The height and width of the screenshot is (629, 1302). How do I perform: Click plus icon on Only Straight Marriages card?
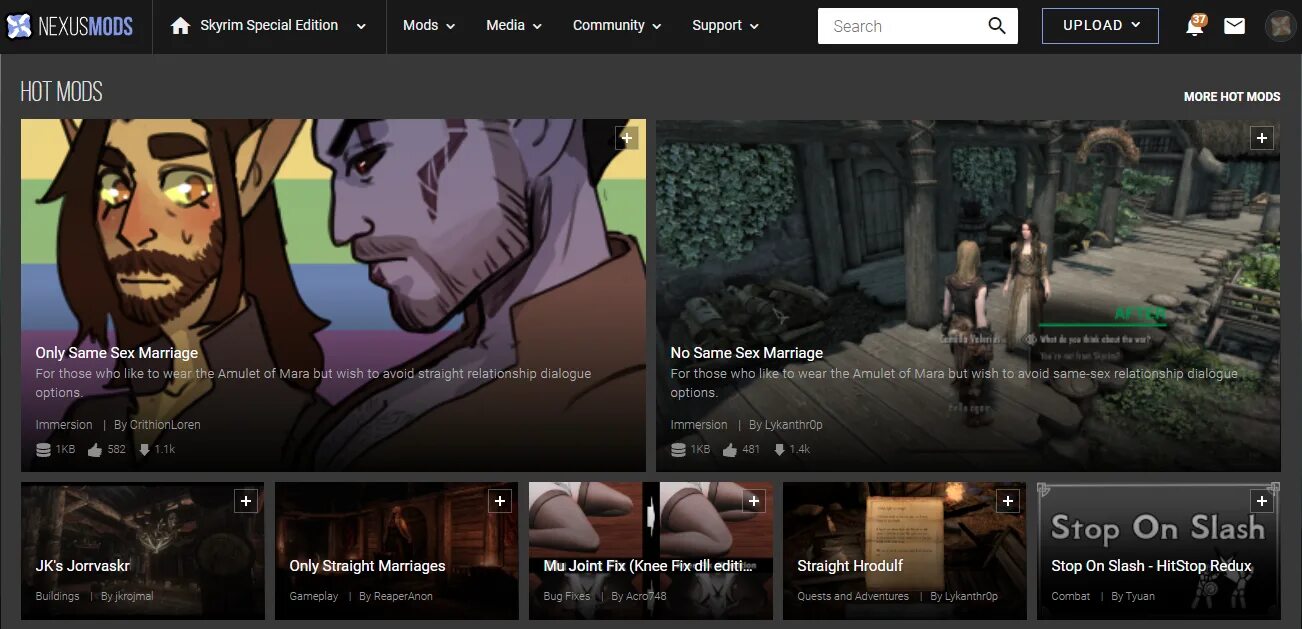[500, 501]
